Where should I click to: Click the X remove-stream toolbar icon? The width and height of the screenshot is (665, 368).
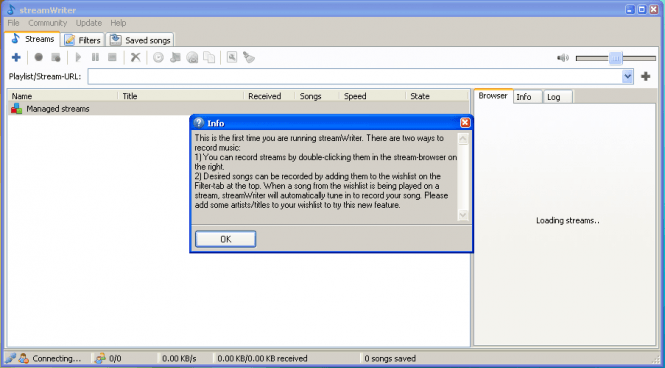pyautogui.click(x=135, y=57)
